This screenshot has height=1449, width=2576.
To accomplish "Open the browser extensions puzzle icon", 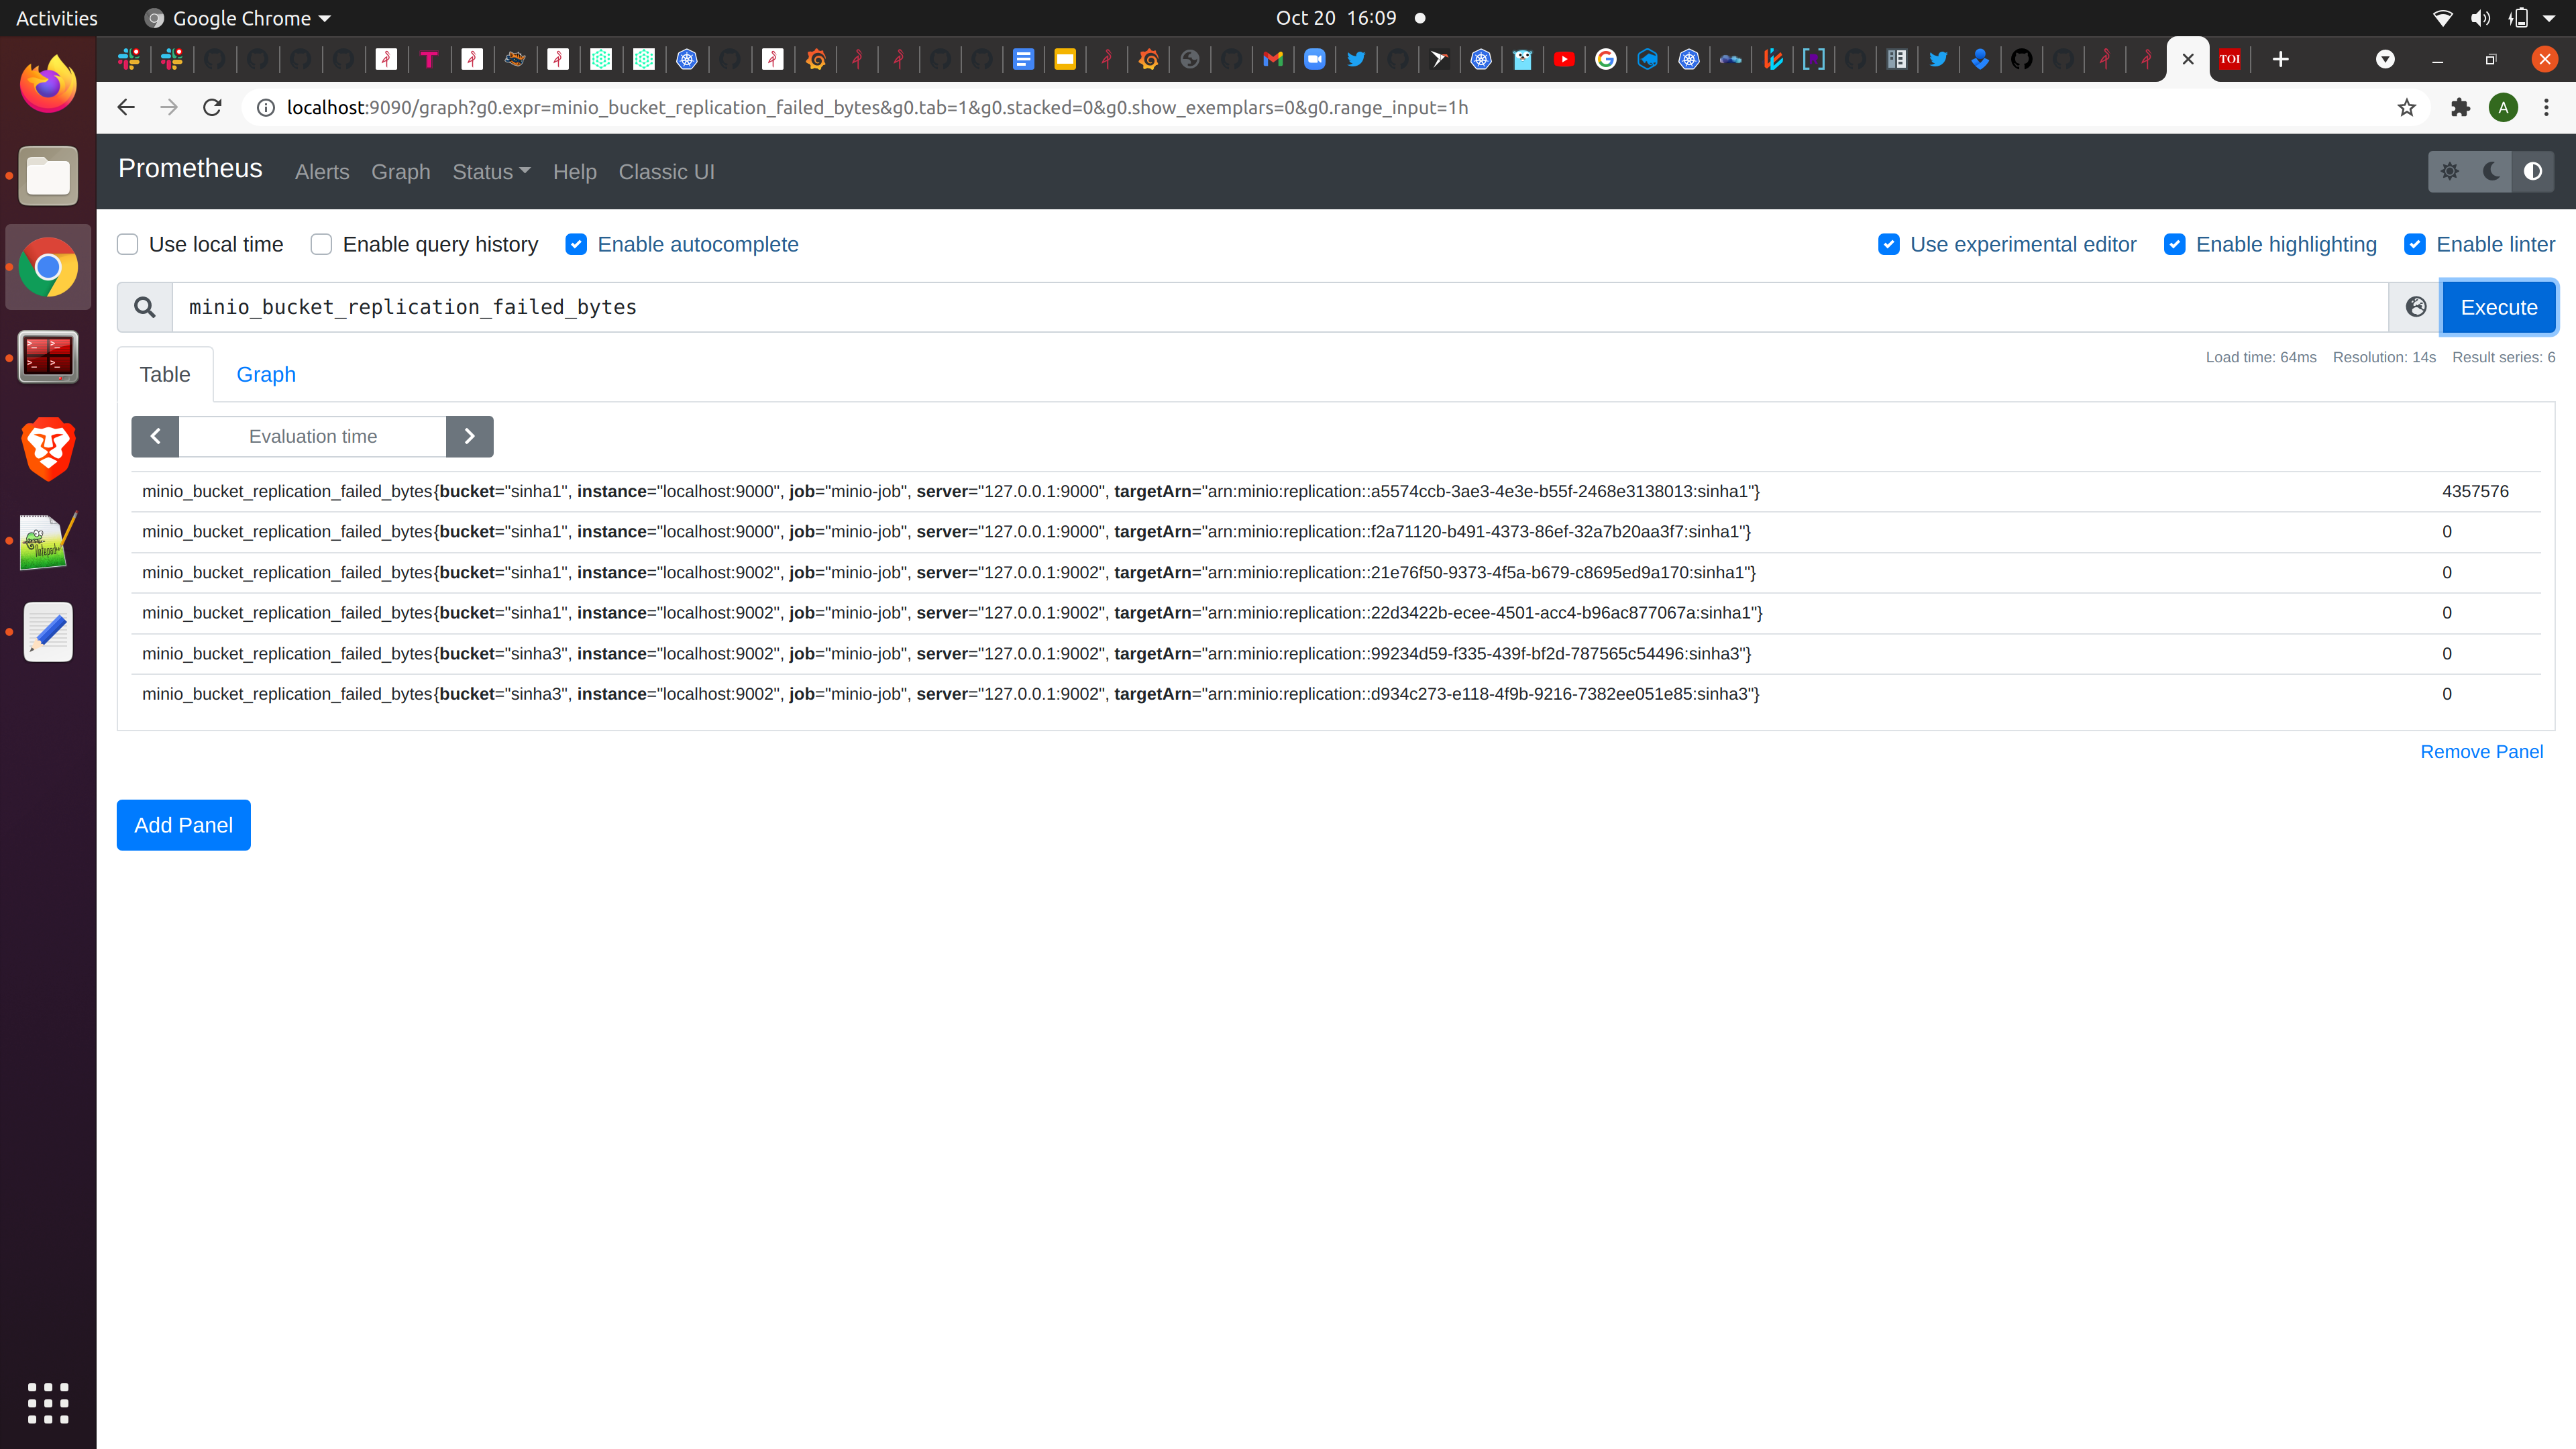I will pos(2460,107).
